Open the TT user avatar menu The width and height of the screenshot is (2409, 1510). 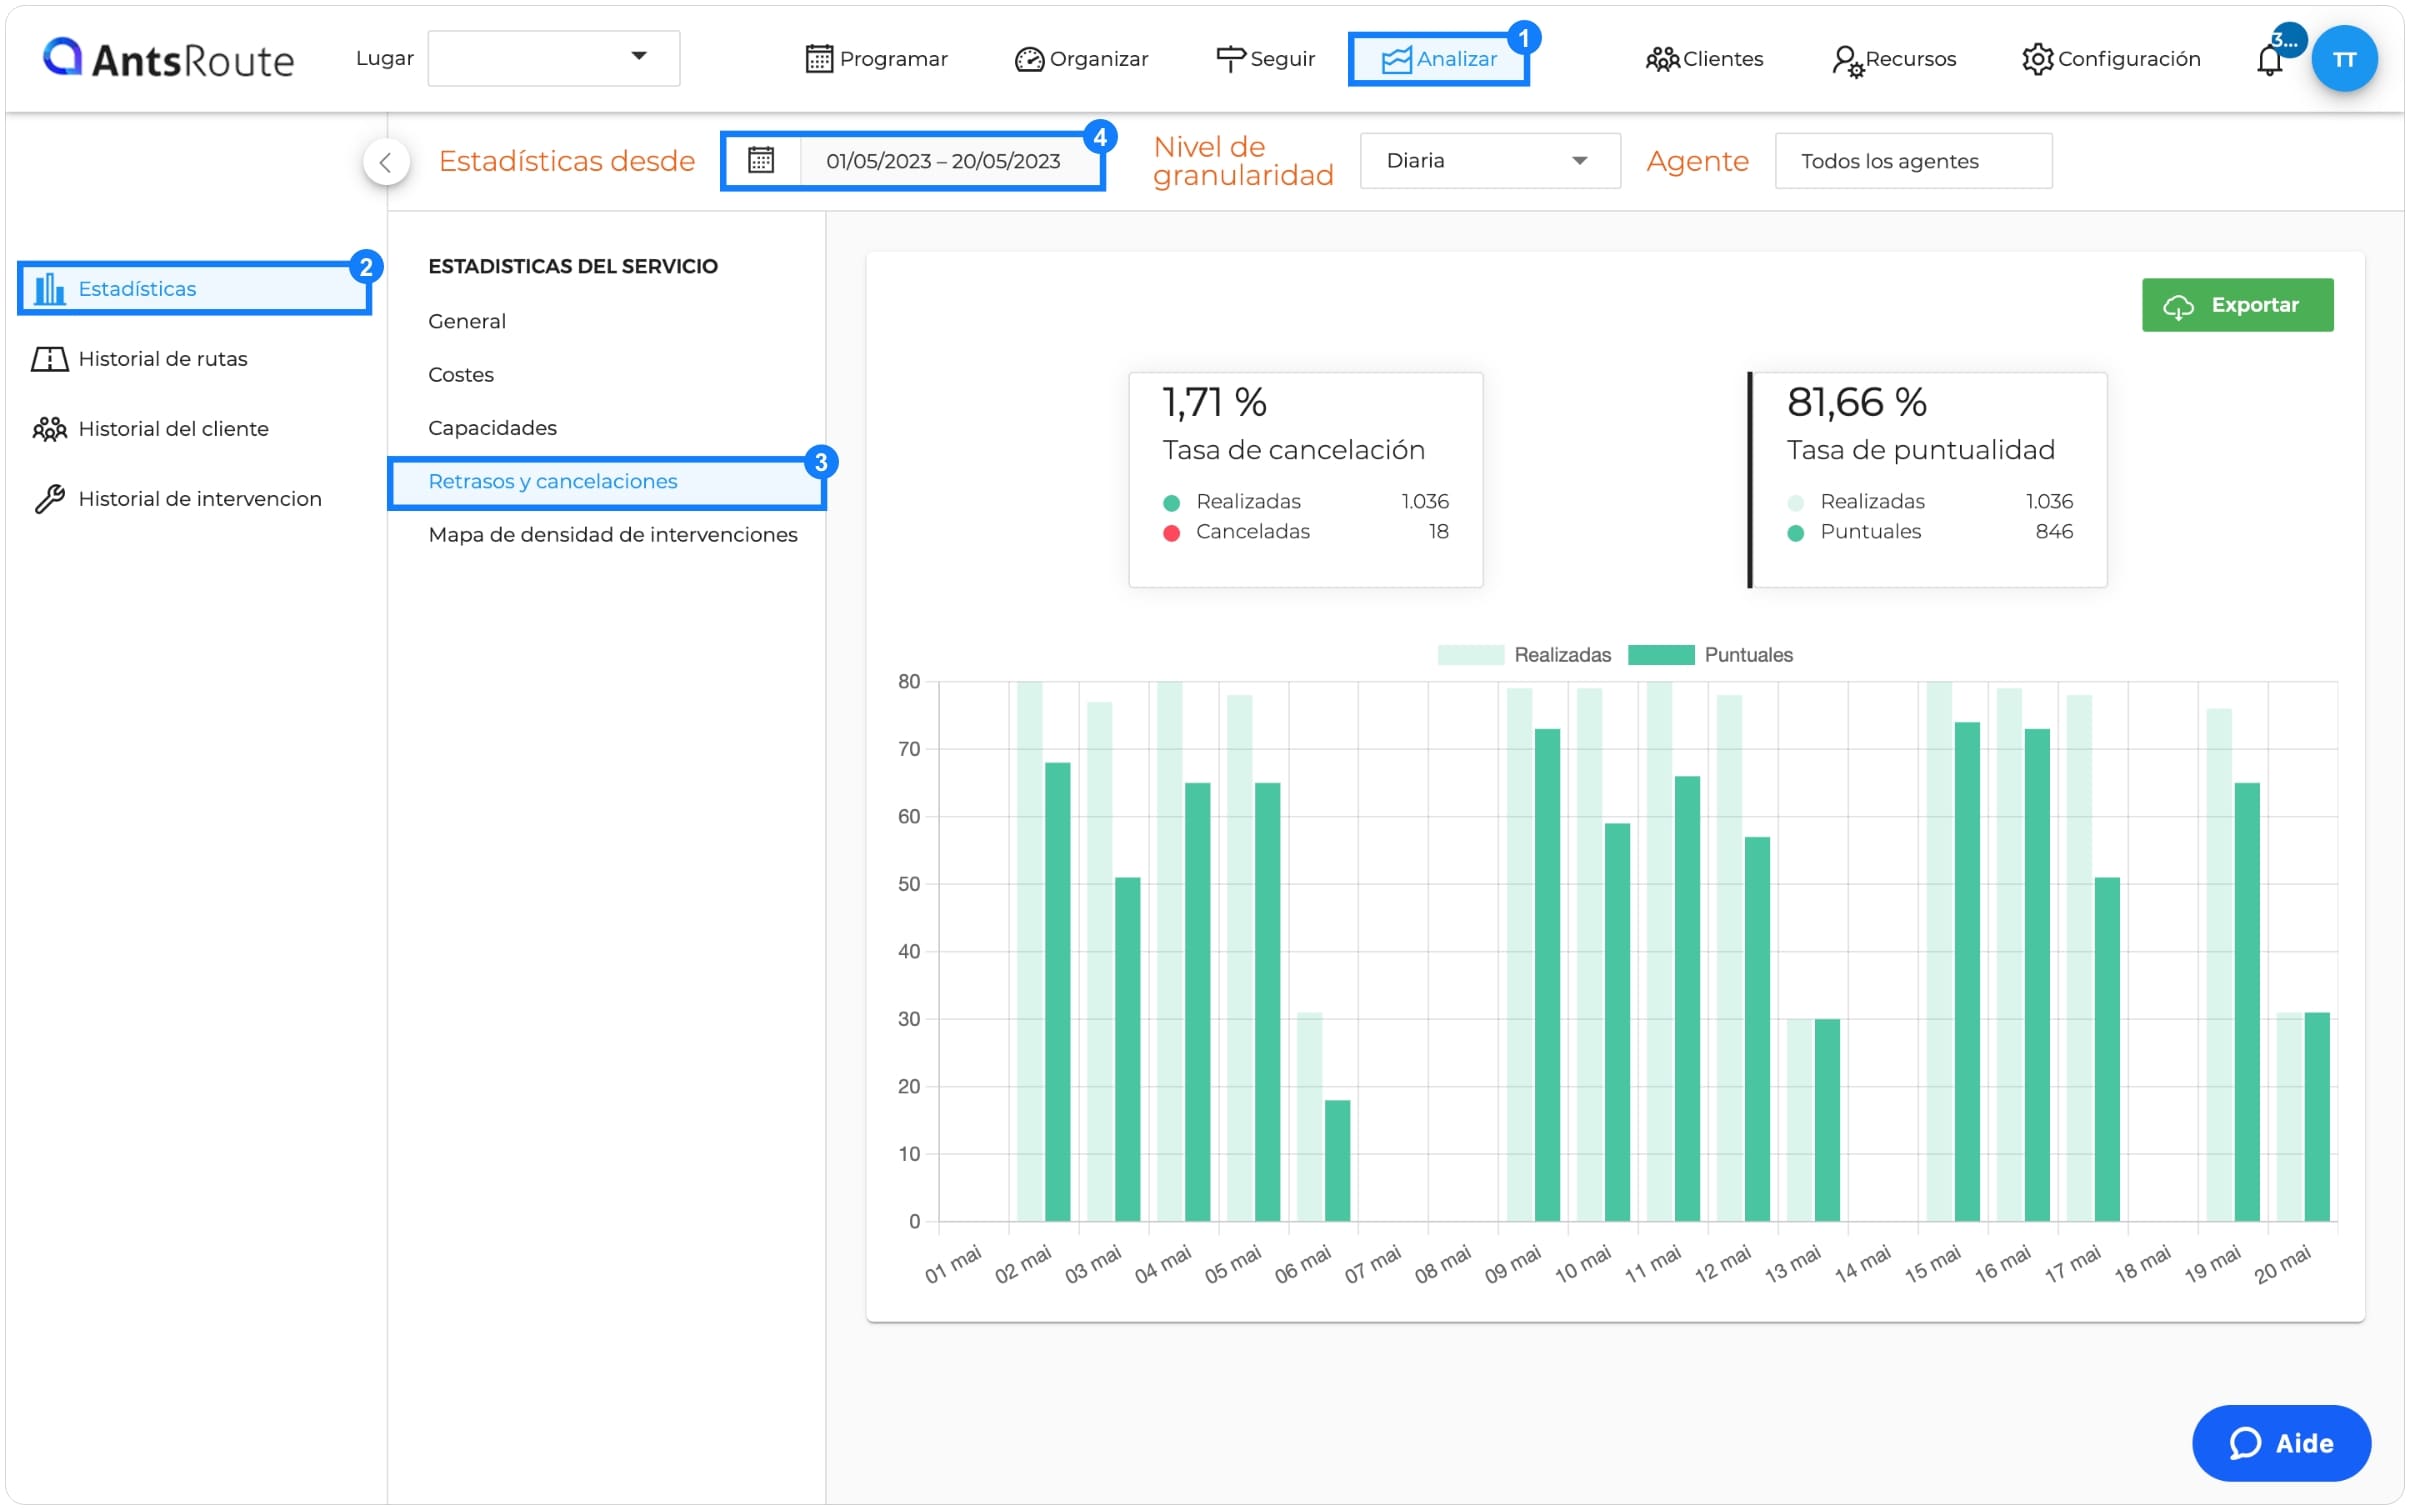tap(2343, 59)
